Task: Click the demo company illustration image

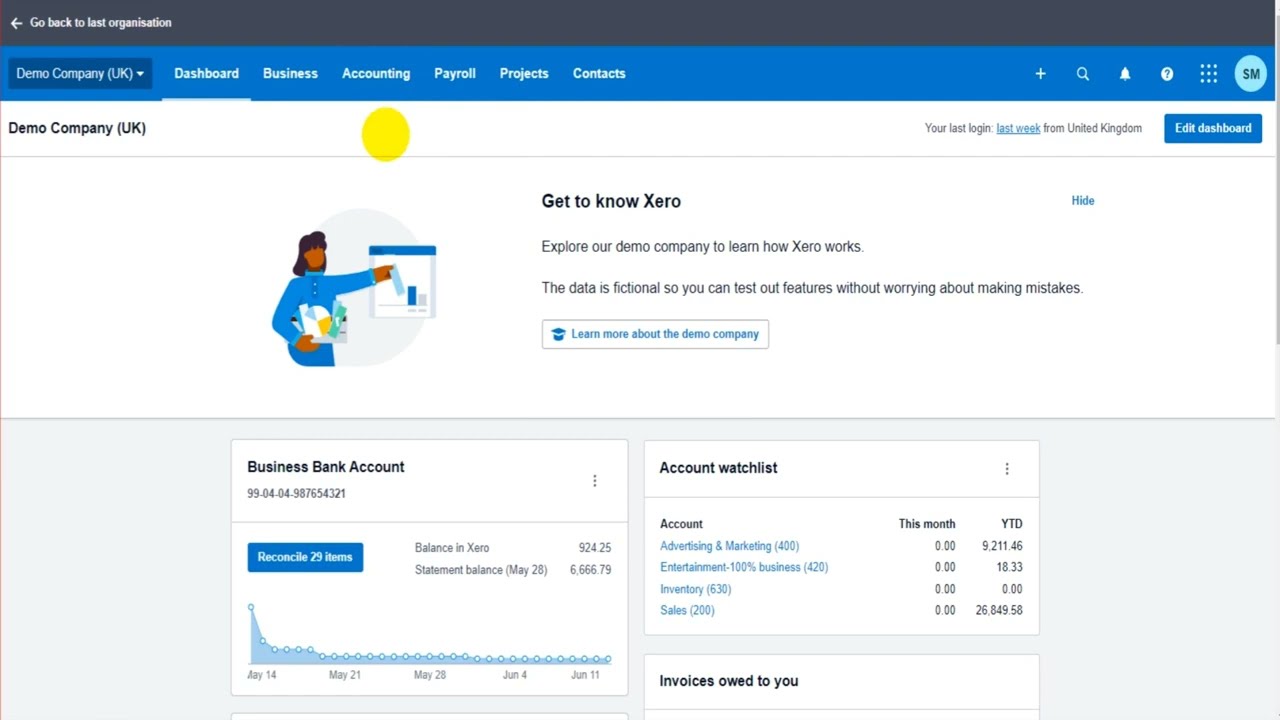Action: (355, 288)
